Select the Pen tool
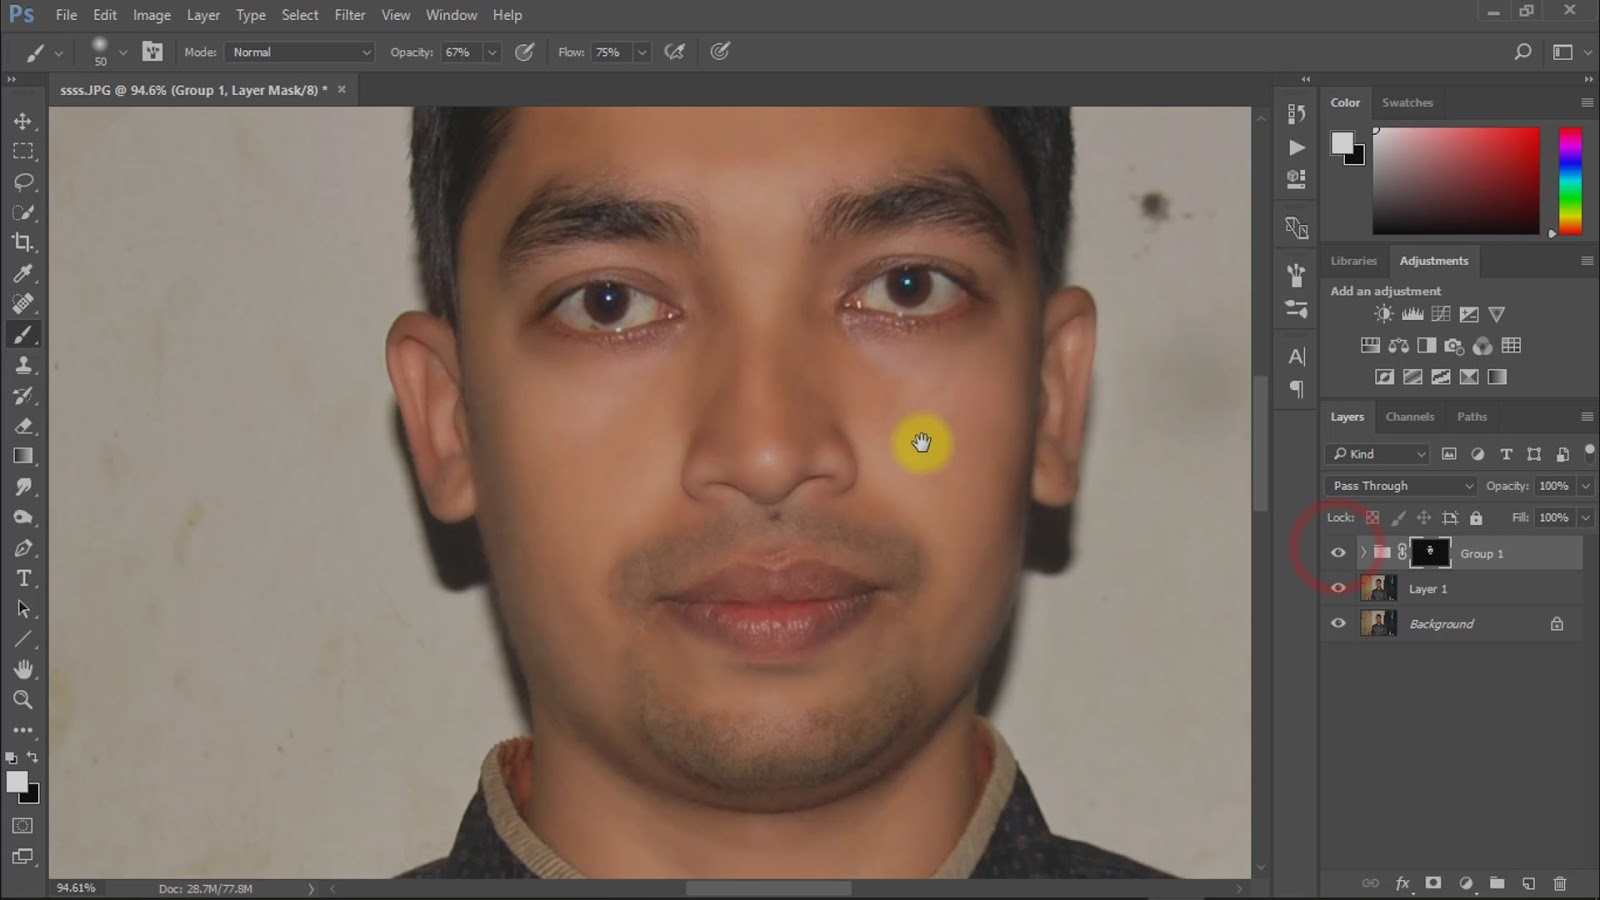Screen dimensions: 1600x900 coord(23,548)
